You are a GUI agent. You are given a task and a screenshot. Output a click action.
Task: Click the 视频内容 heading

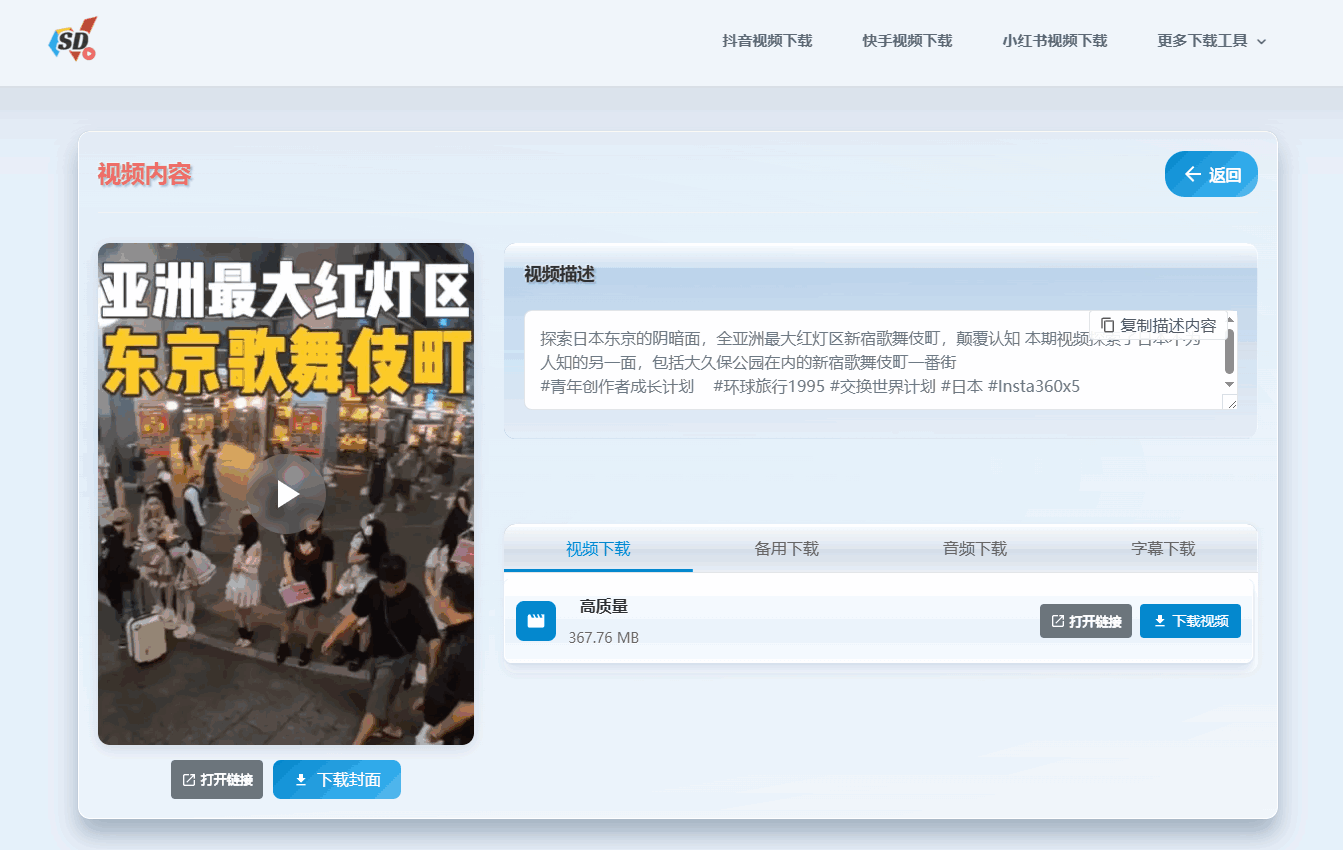coord(144,174)
